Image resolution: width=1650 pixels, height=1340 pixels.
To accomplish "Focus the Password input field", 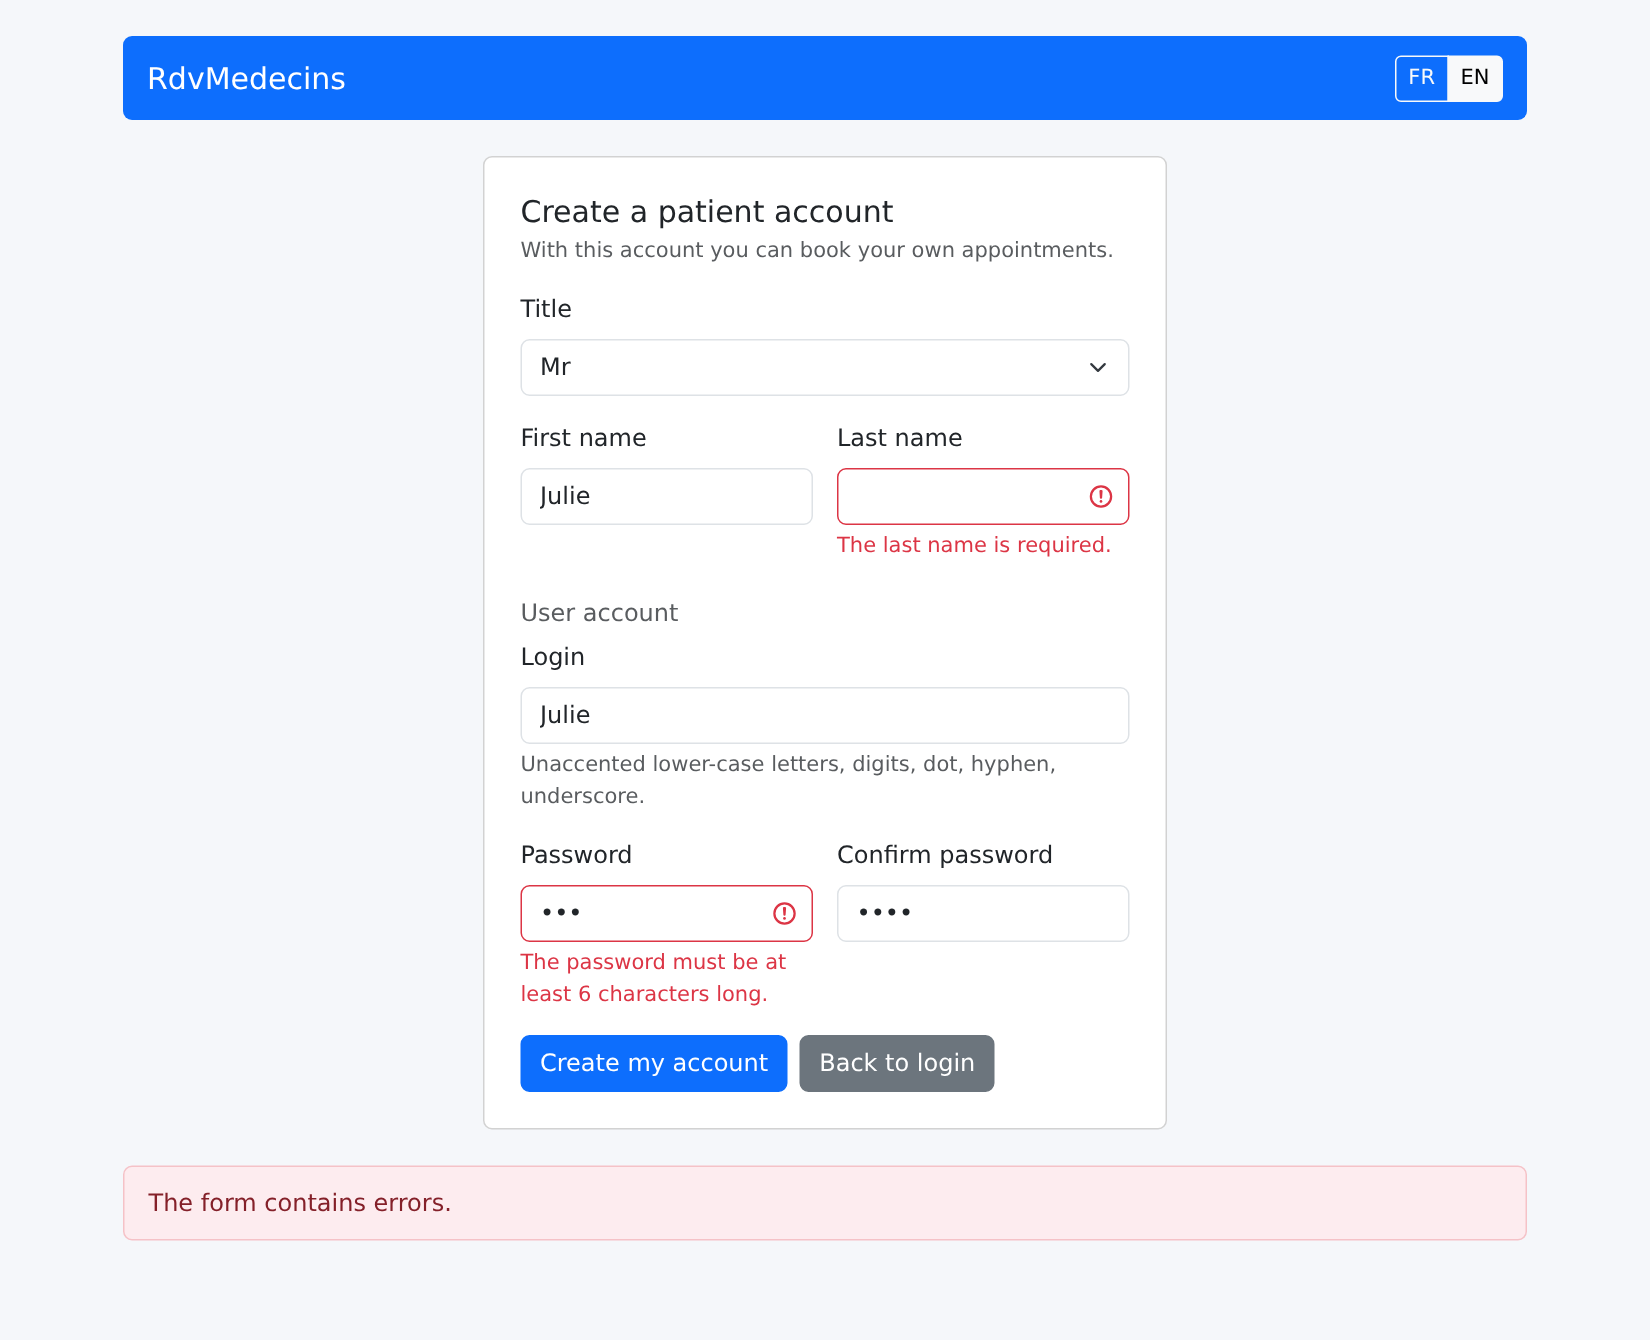I will click(667, 913).
